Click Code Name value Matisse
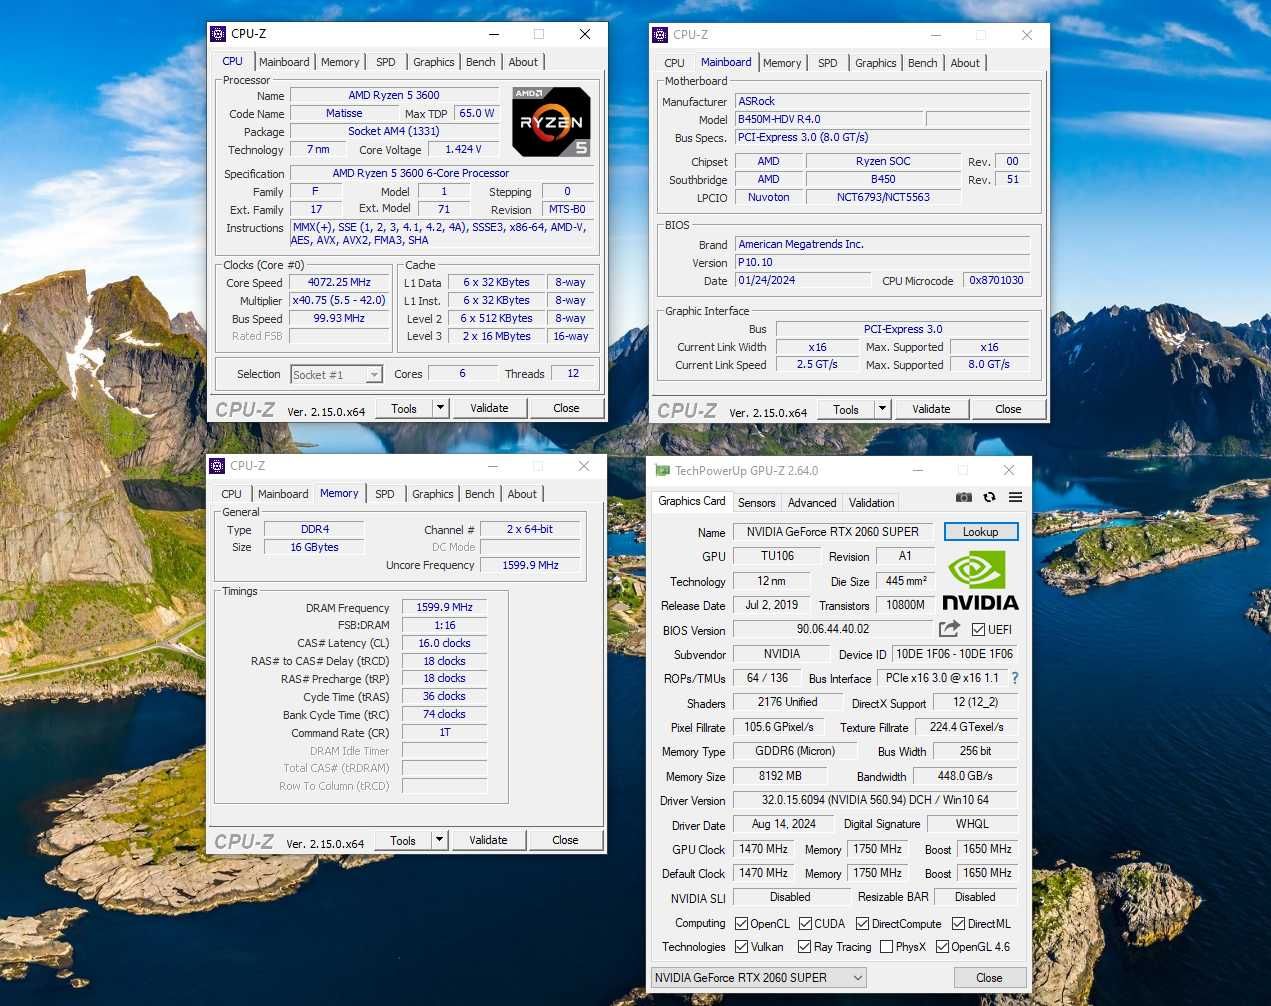The height and width of the screenshot is (1006, 1271). (x=344, y=113)
